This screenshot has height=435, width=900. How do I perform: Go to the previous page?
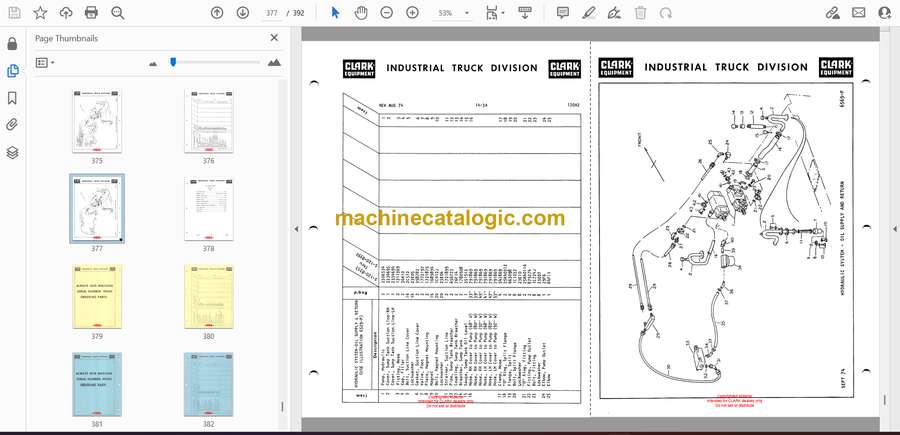tap(217, 13)
